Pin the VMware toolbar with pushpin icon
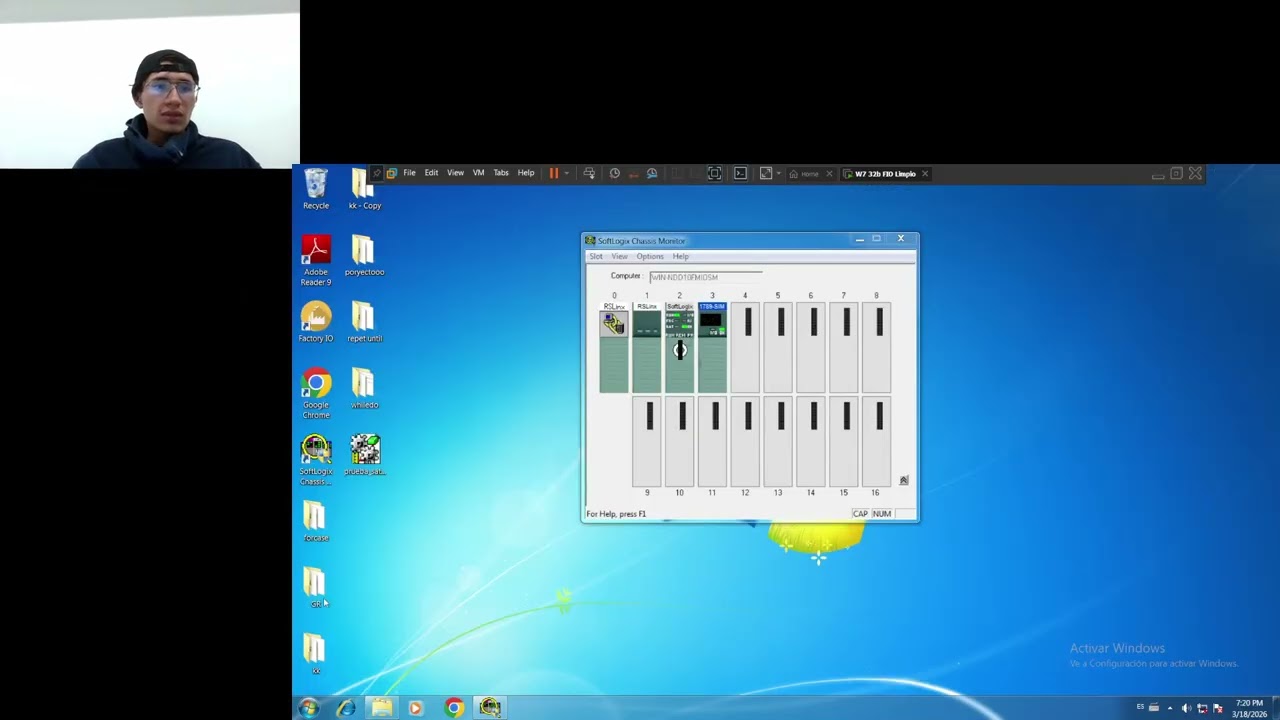The image size is (1280, 720). click(x=377, y=173)
